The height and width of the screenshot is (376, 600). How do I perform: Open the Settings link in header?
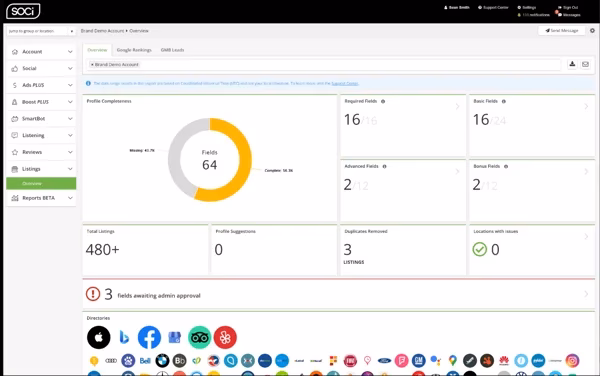[527, 7]
